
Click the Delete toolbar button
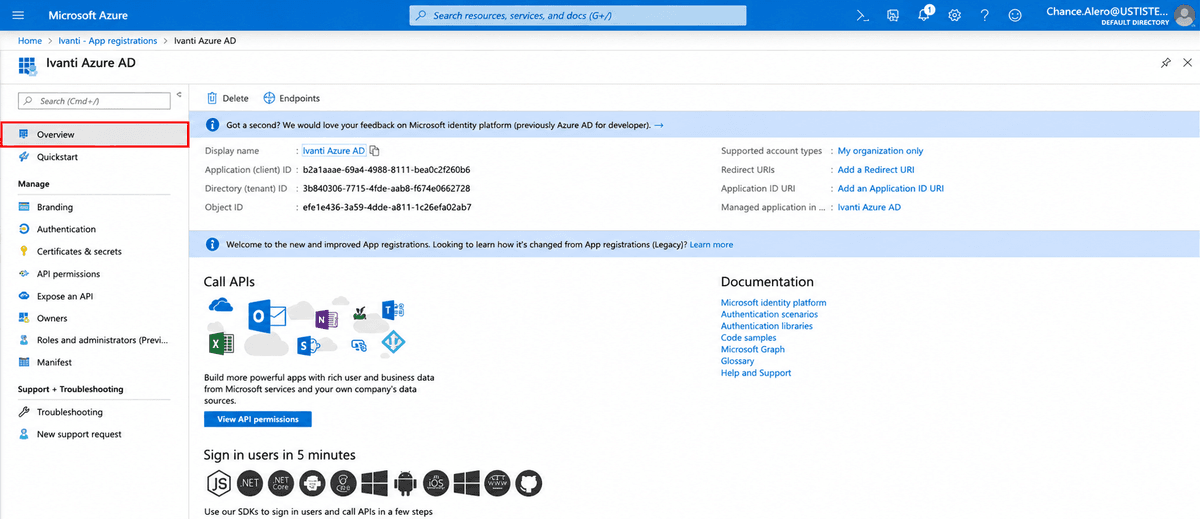click(227, 98)
